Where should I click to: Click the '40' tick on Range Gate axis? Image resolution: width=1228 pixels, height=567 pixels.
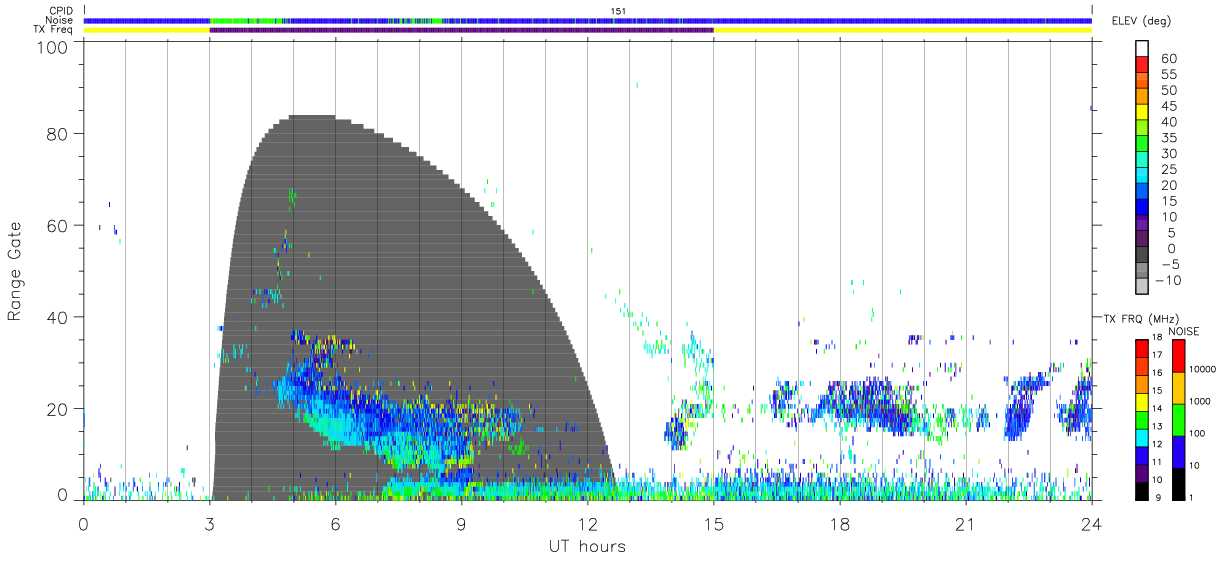(56, 317)
